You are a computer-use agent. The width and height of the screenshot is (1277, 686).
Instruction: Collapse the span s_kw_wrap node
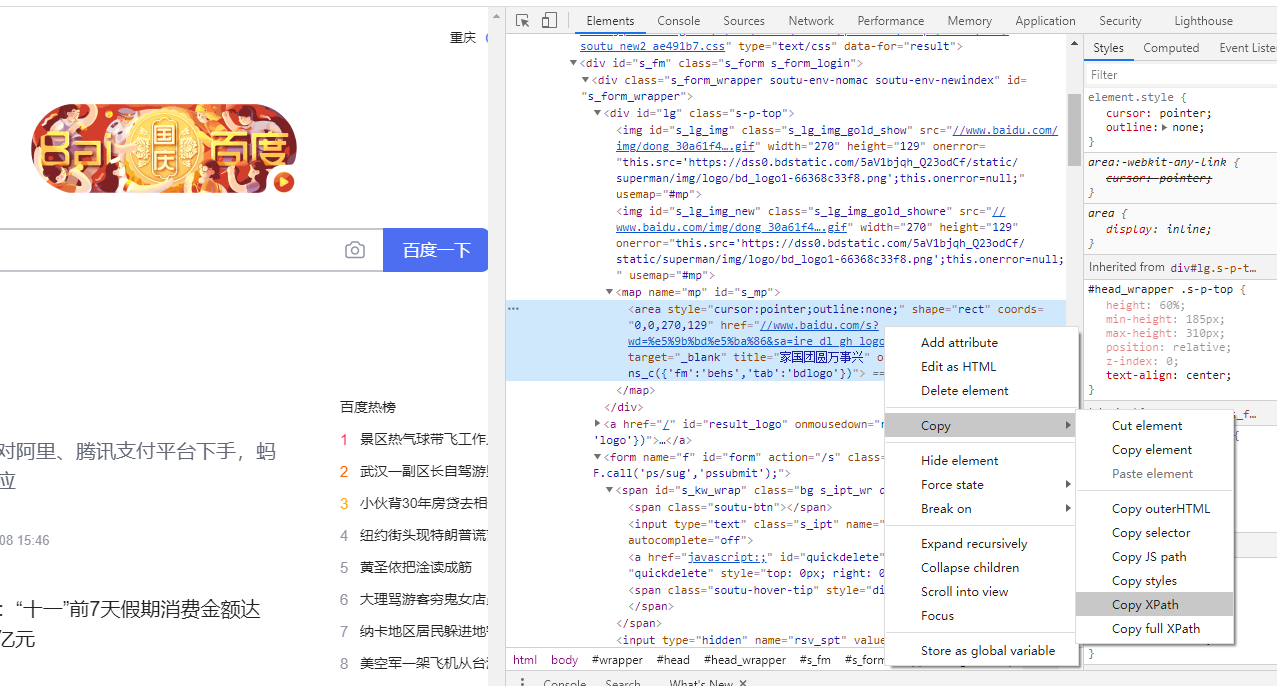click(x=609, y=490)
